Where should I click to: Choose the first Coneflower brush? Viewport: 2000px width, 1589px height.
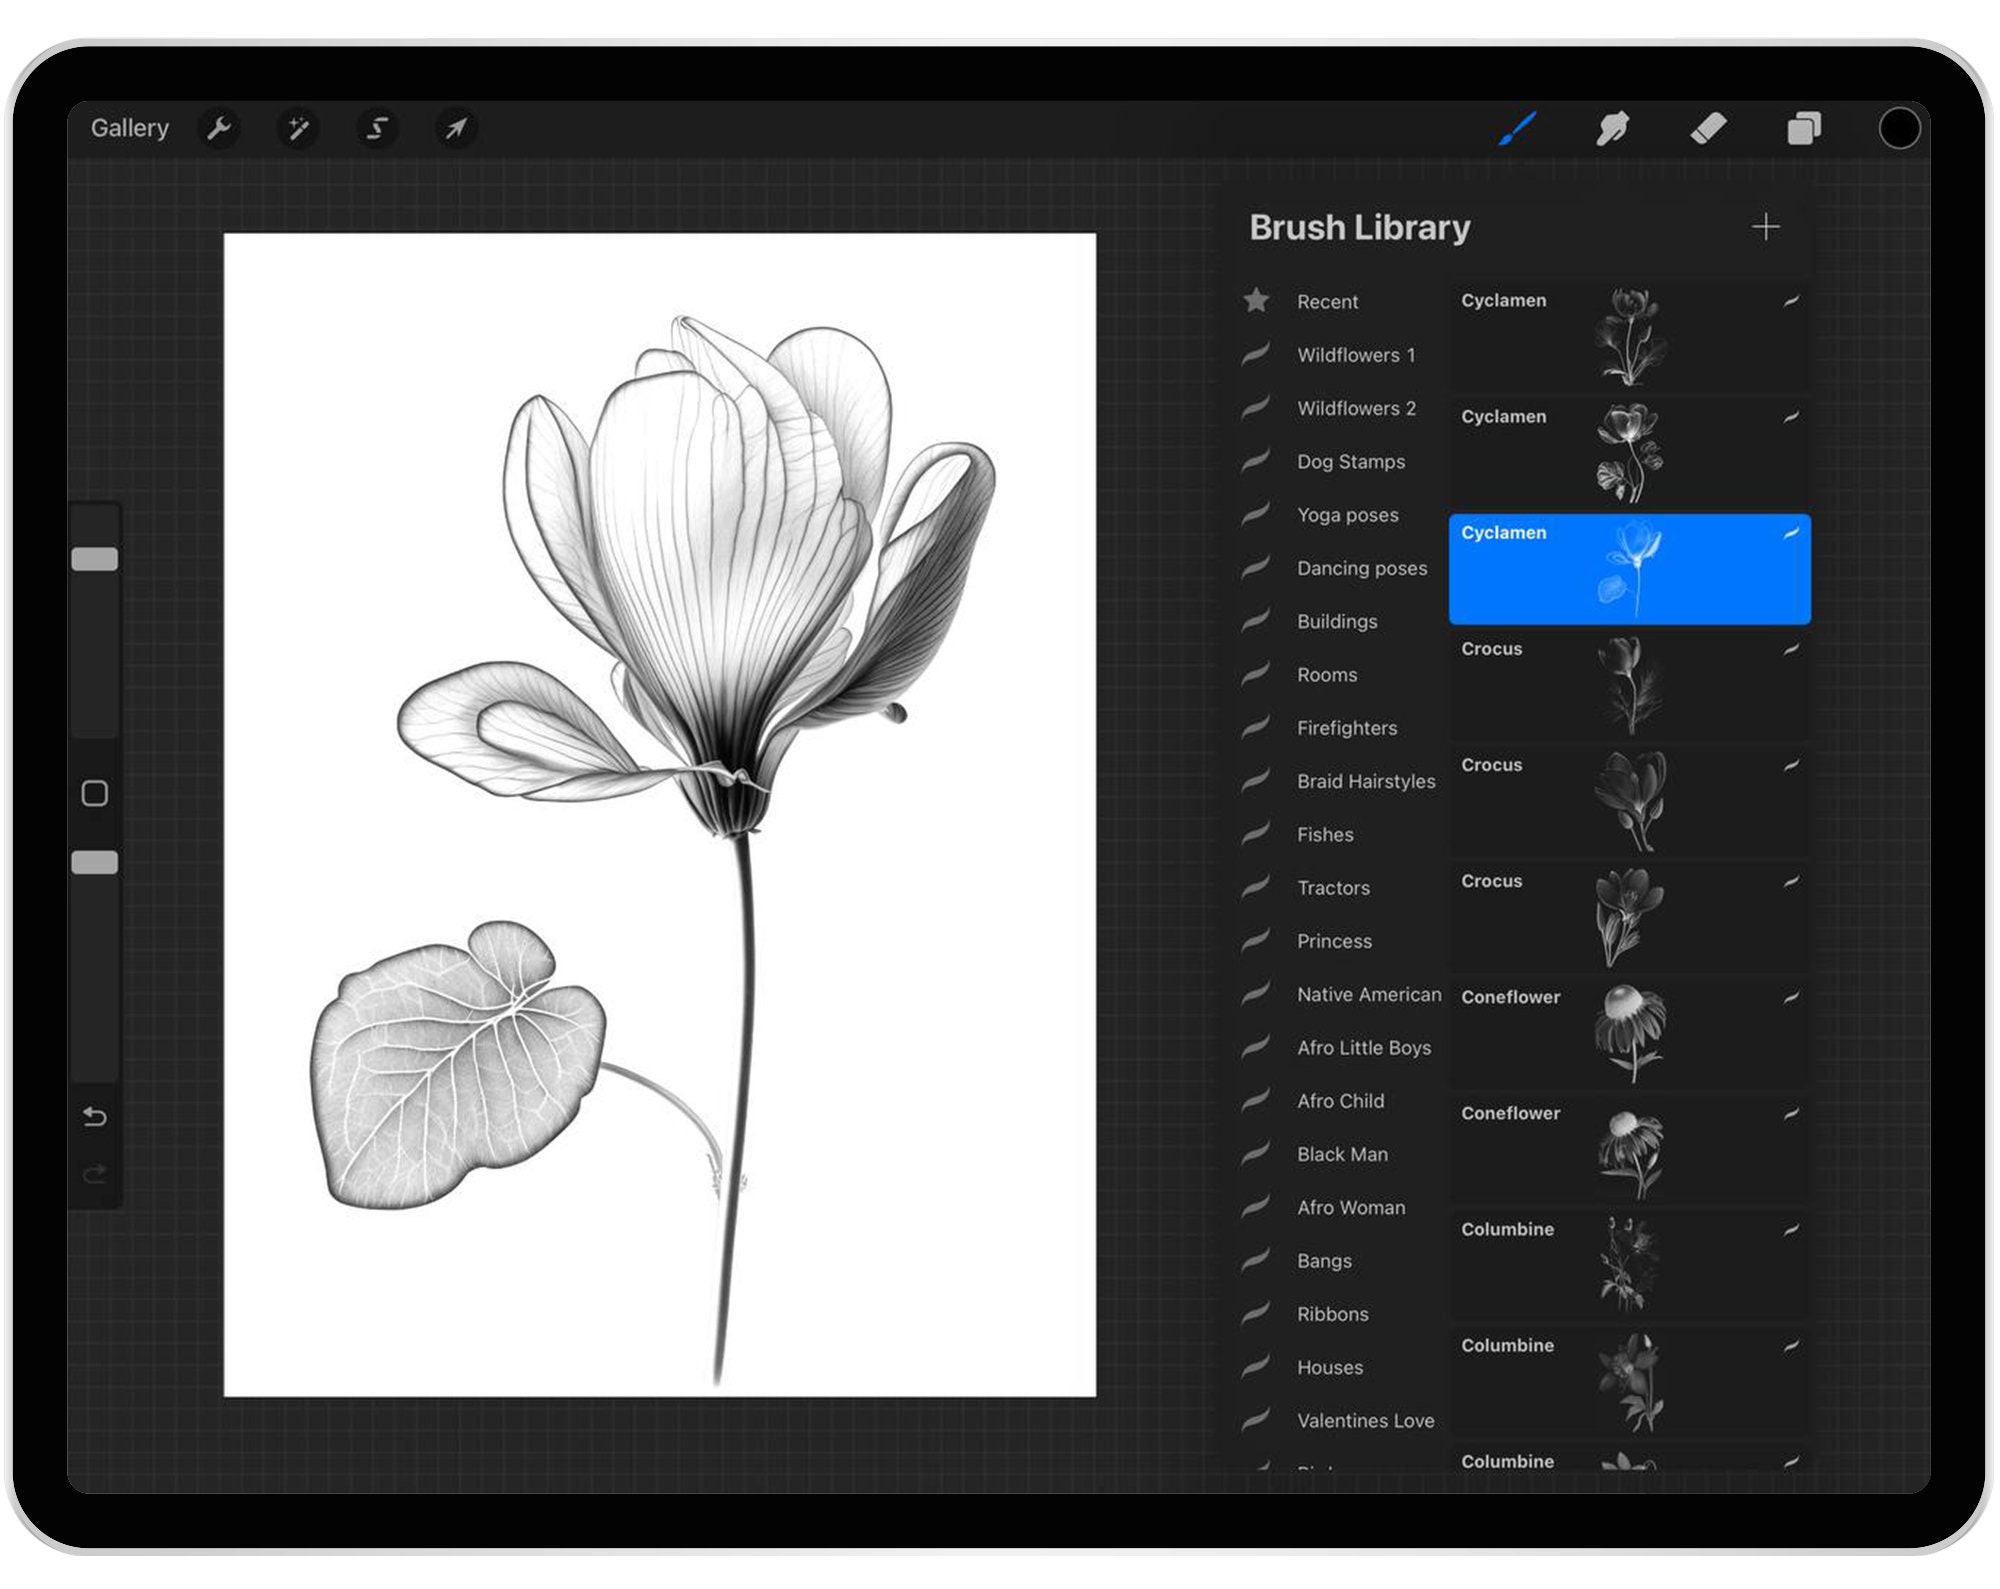click(x=1629, y=1034)
